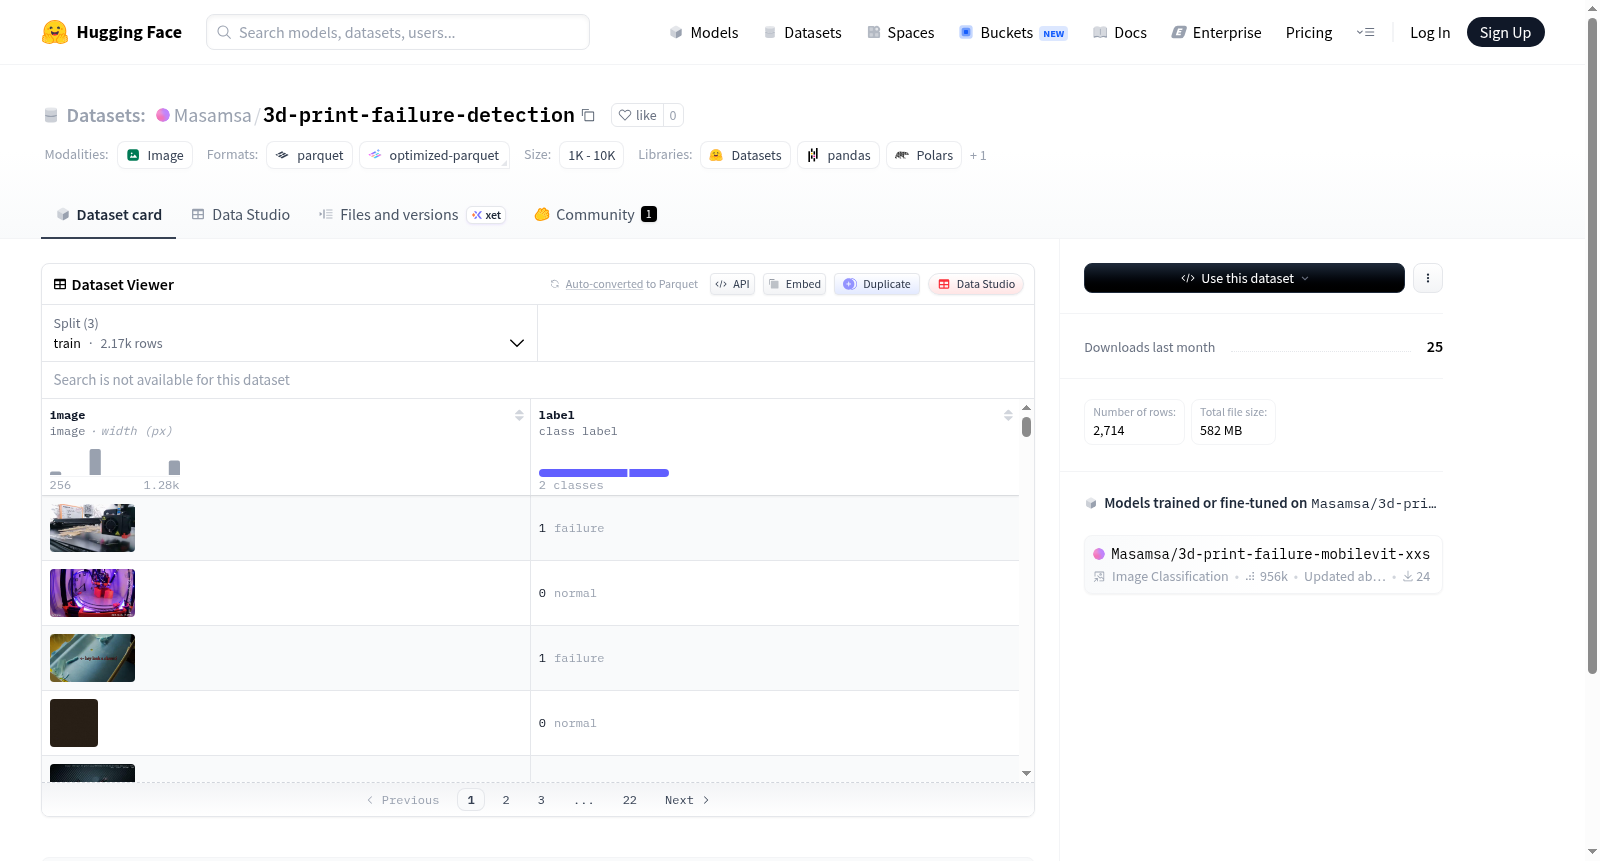Screen dimensions: 1600x861
Task: Click the Log In link
Action: coord(1430,32)
